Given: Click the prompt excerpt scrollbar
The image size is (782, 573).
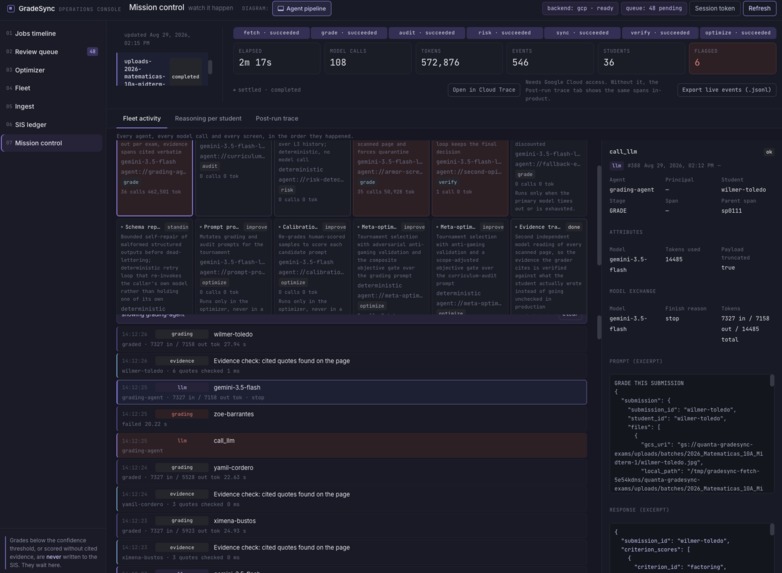Looking at the screenshot, I should [x=772, y=381].
